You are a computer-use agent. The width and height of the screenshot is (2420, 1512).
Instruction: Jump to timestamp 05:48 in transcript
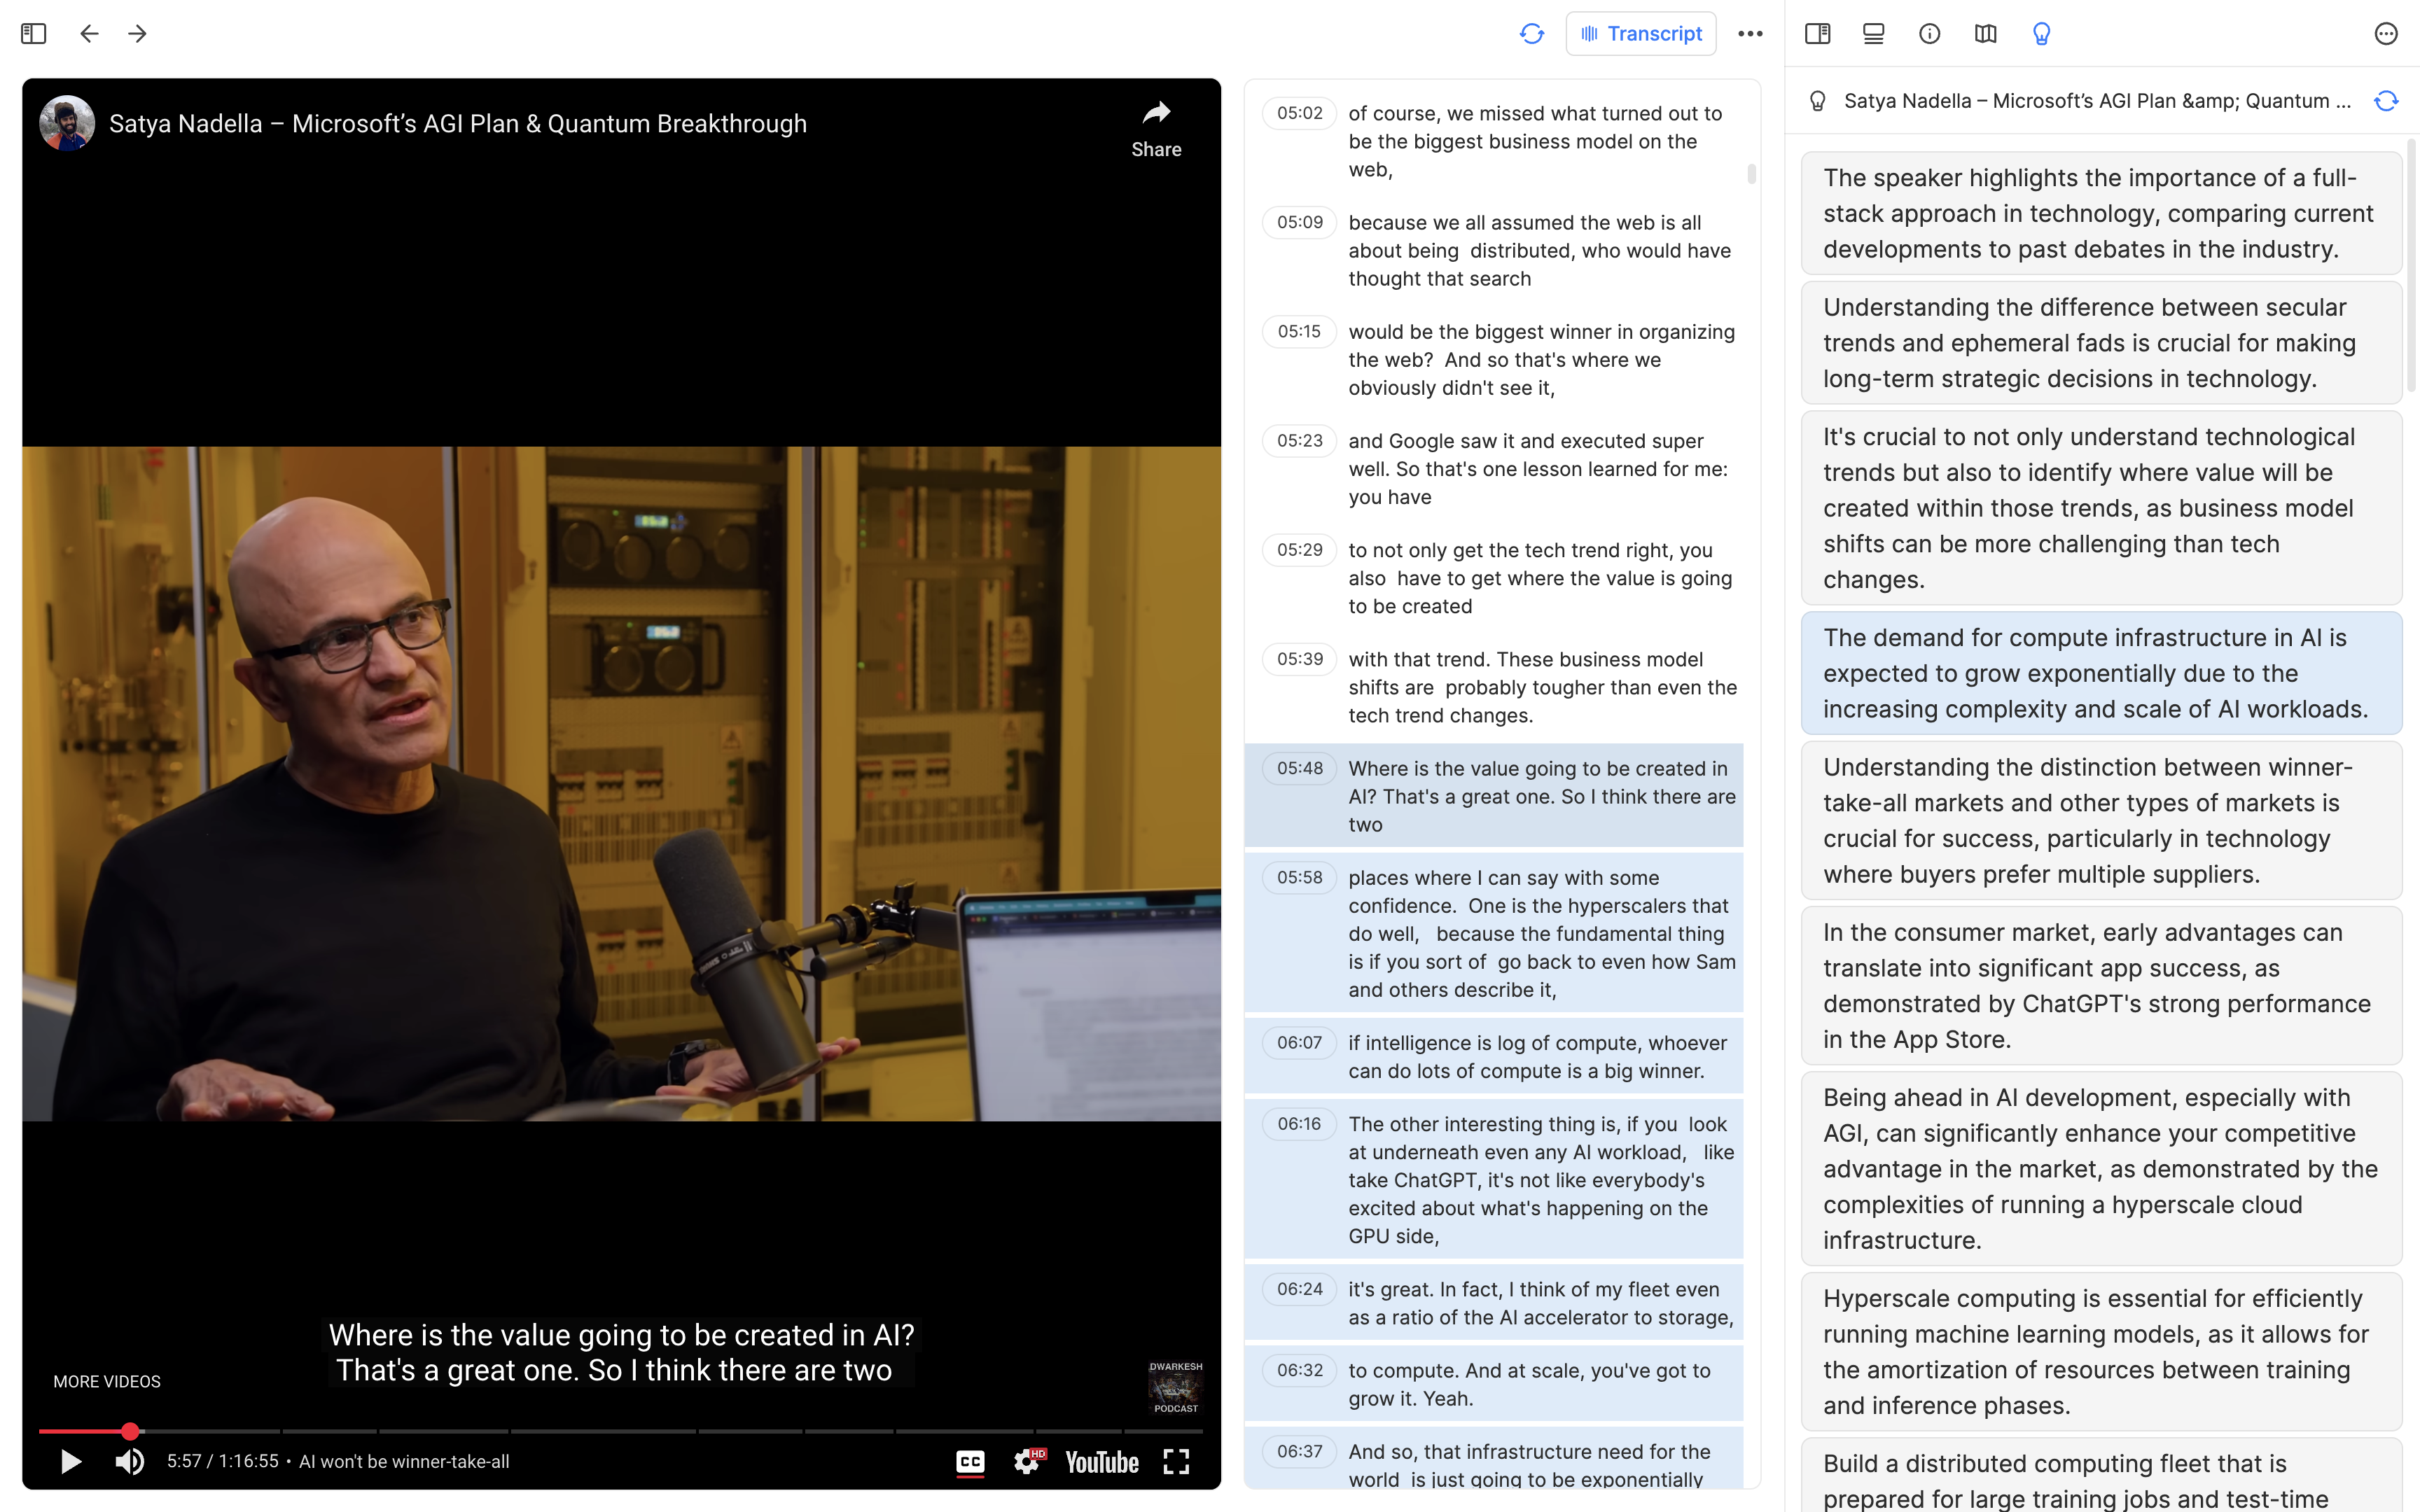(1299, 768)
